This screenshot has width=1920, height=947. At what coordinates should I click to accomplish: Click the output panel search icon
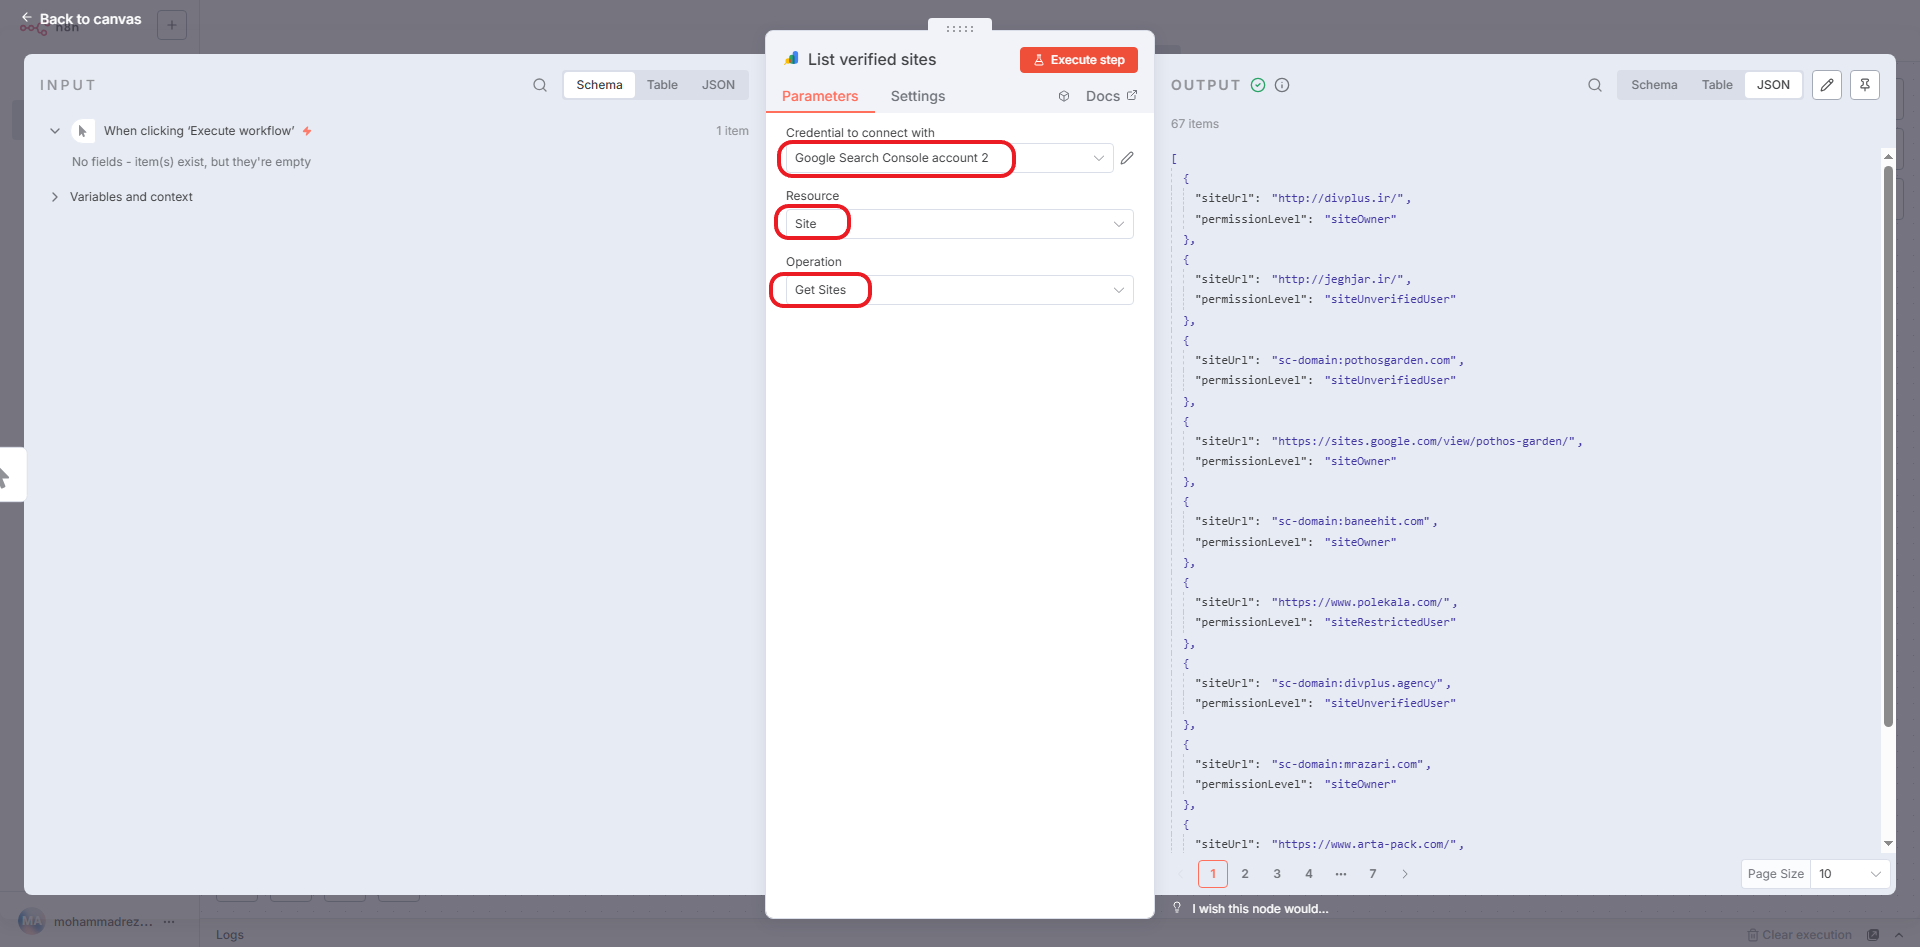pyautogui.click(x=1595, y=85)
